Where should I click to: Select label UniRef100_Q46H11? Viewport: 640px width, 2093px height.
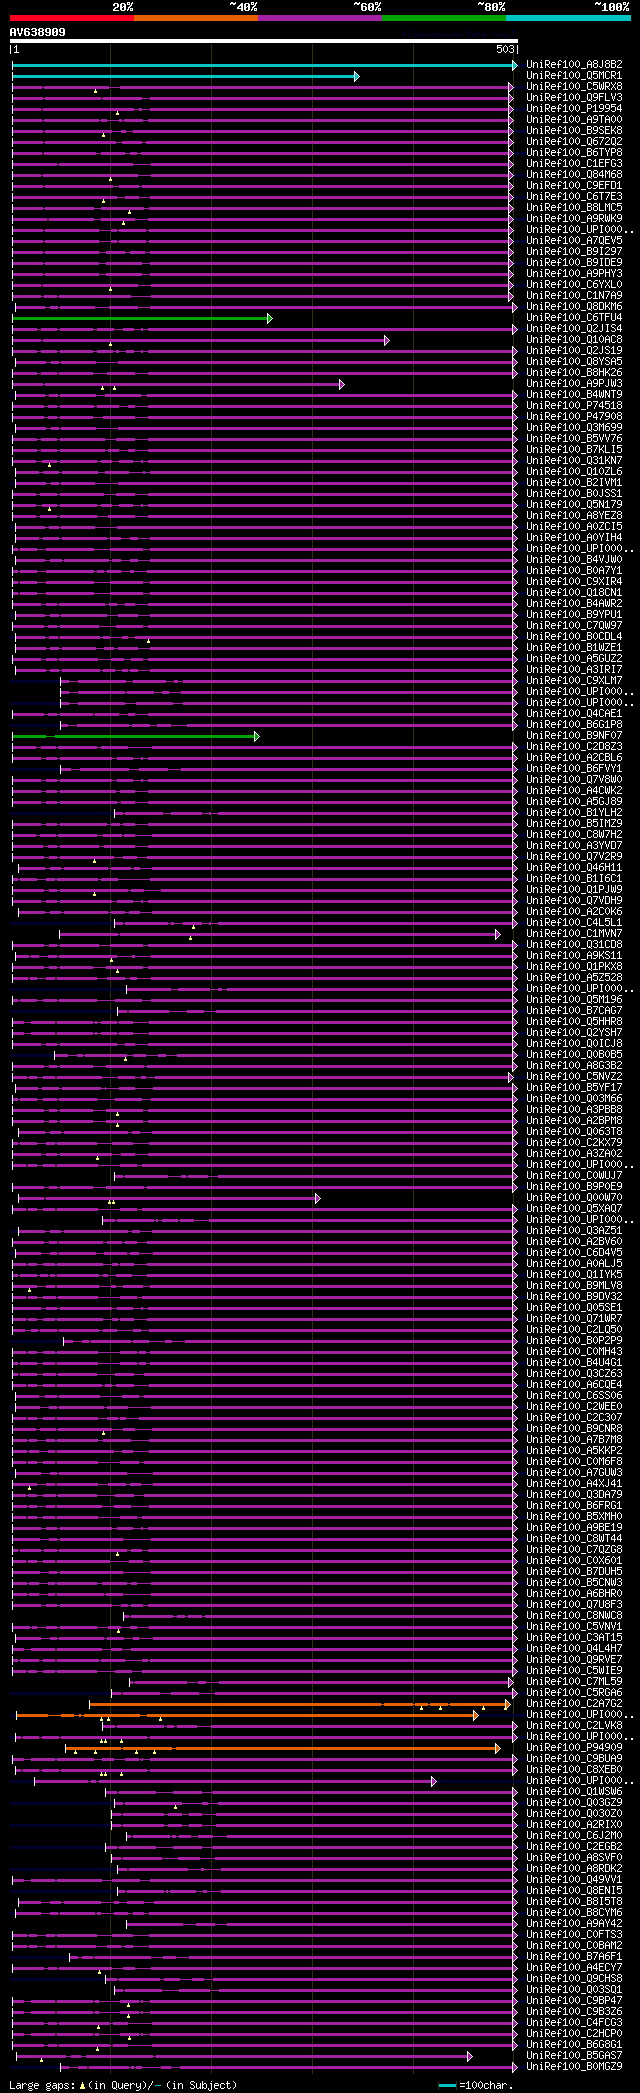pyautogui.click(x=574, y=868)
